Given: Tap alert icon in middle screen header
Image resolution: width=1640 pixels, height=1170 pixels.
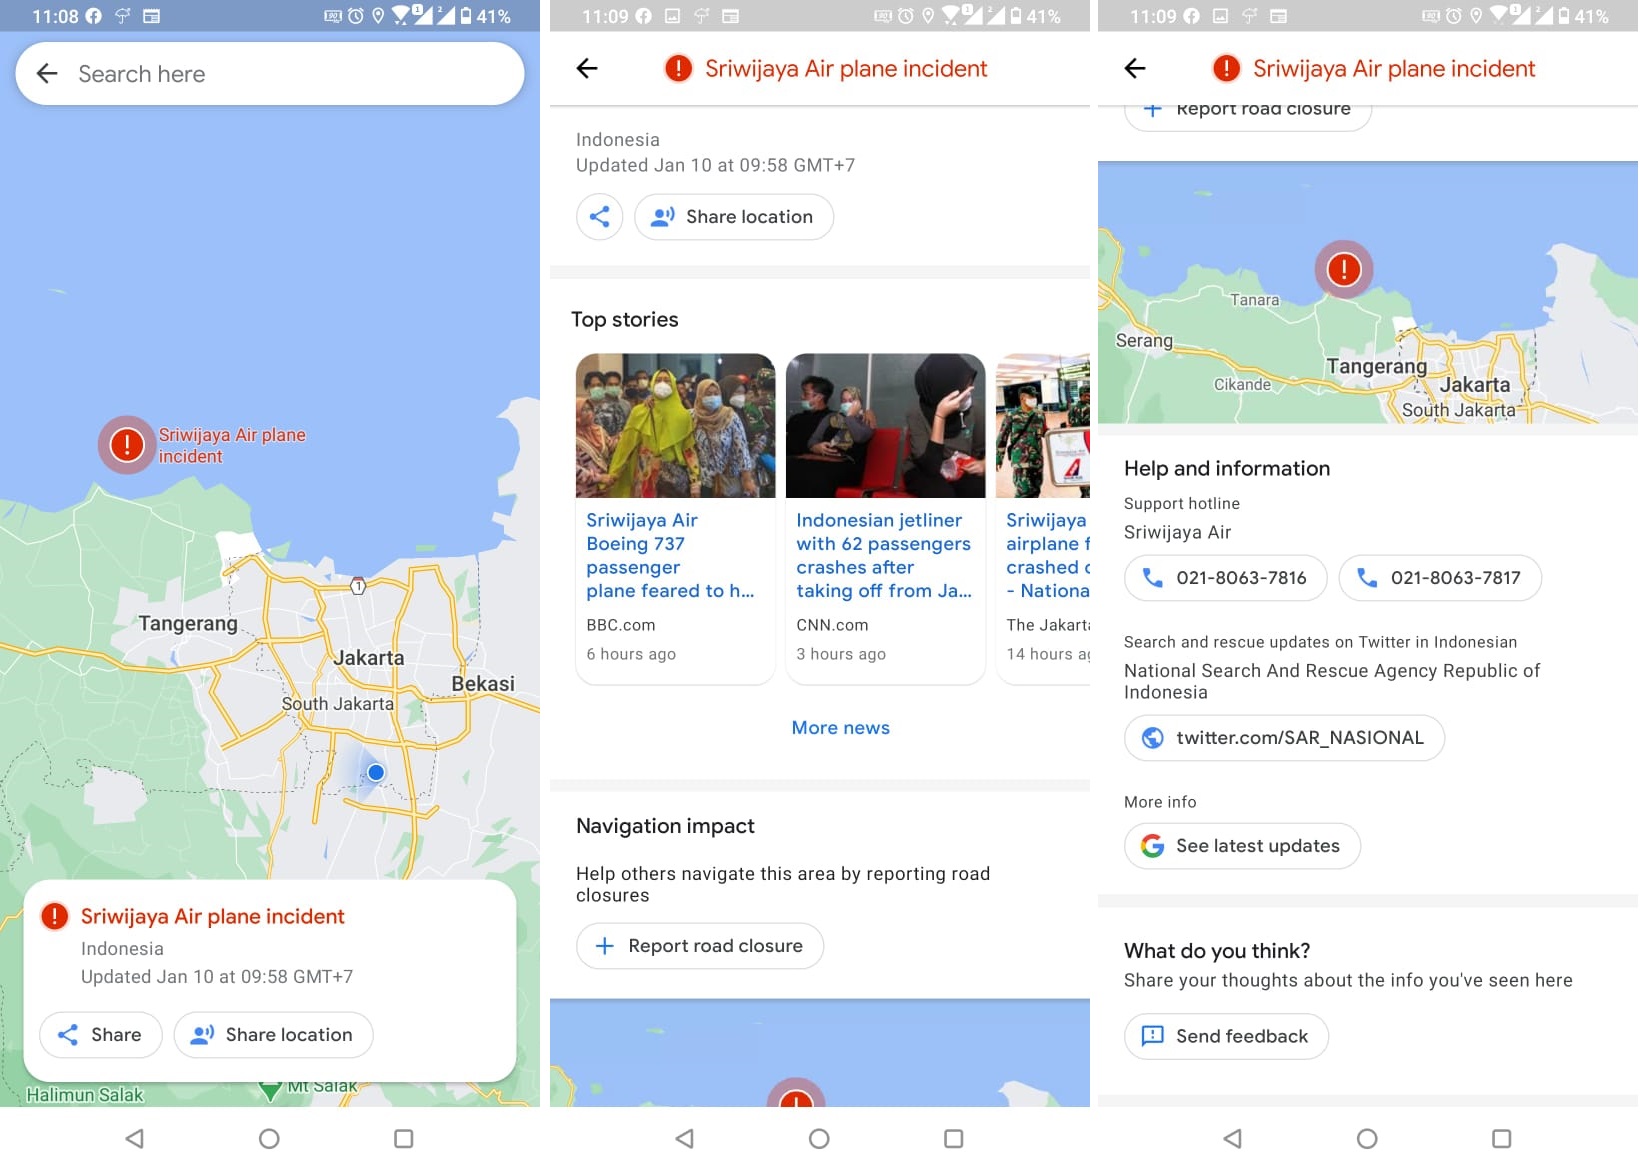Looking at the screenshot, I should 678,68.
